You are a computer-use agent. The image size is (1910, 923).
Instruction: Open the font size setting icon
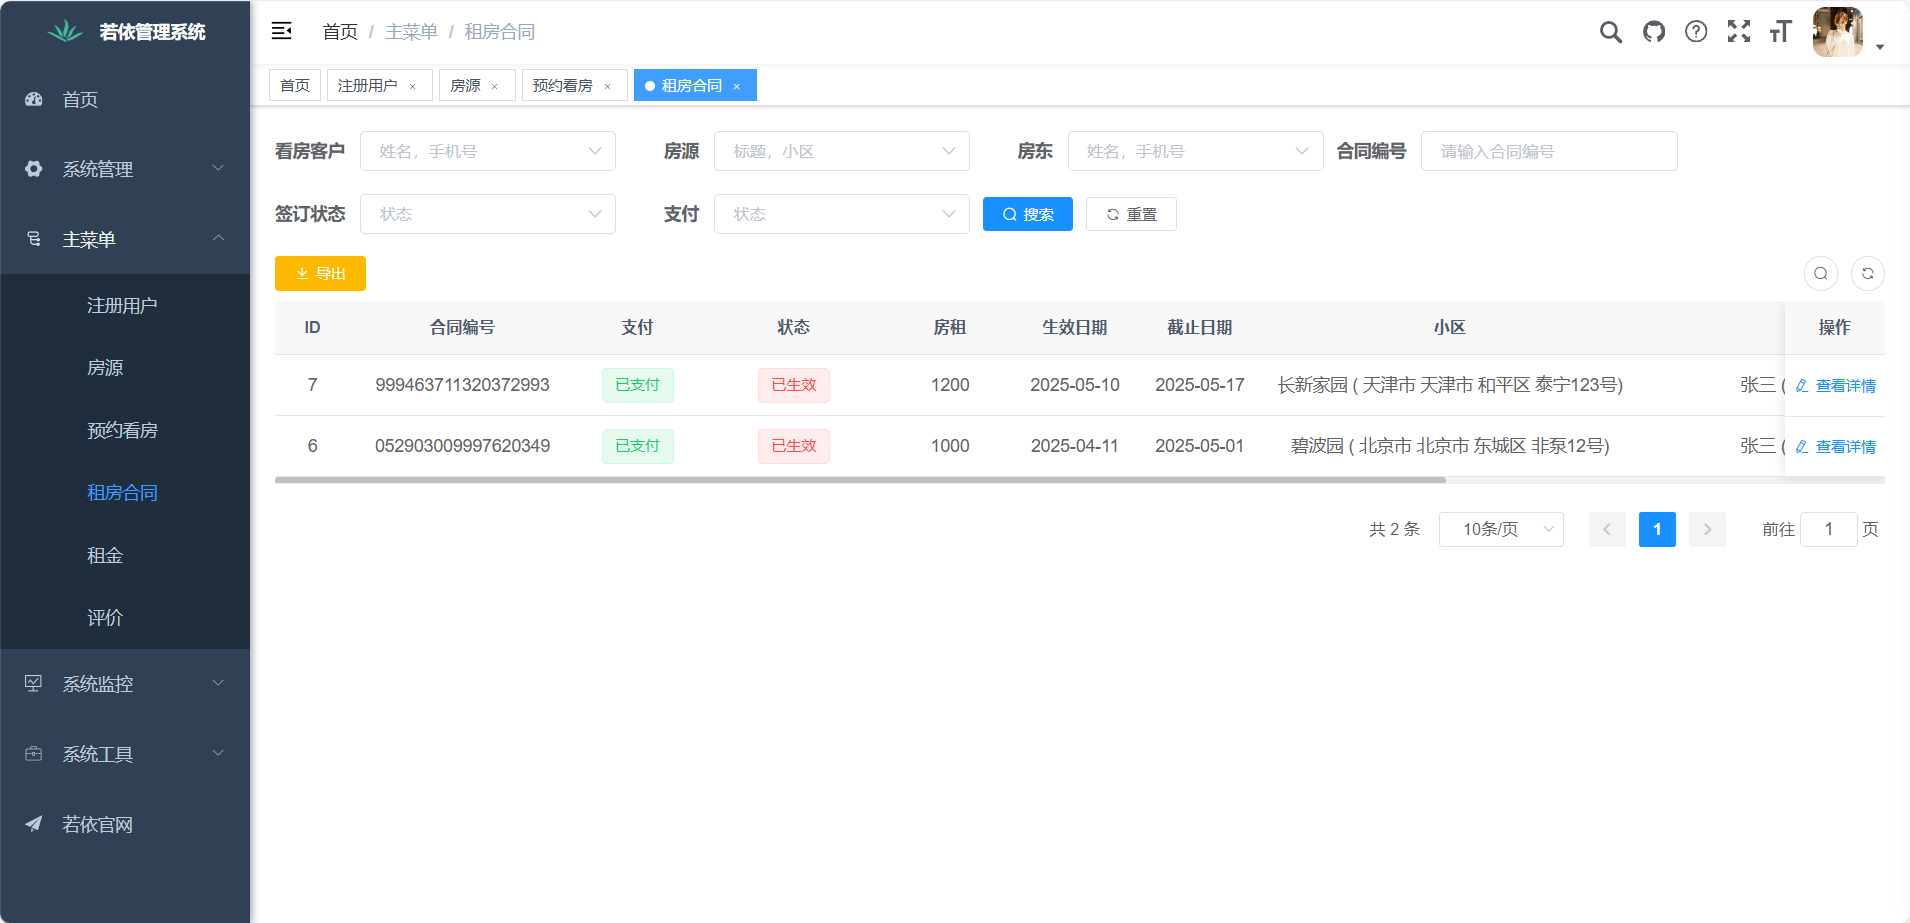click(x=1781, y=32)
